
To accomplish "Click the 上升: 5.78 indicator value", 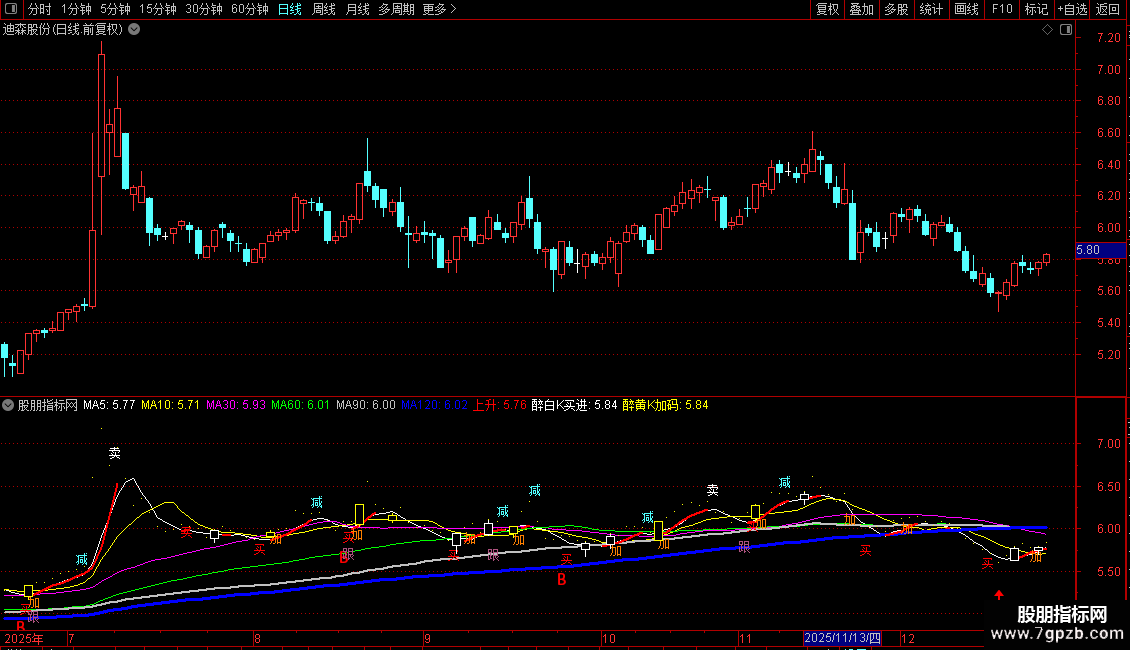I will point(499,405).
